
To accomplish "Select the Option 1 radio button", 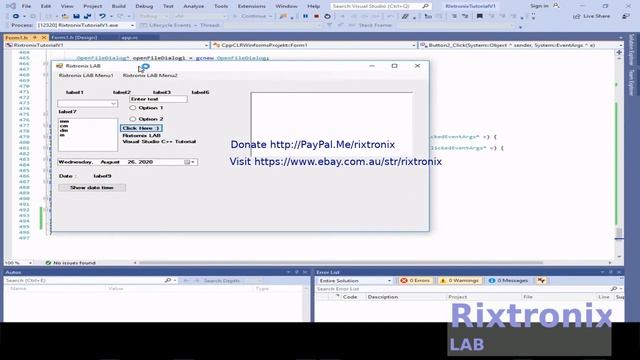I will coord(133,108).
